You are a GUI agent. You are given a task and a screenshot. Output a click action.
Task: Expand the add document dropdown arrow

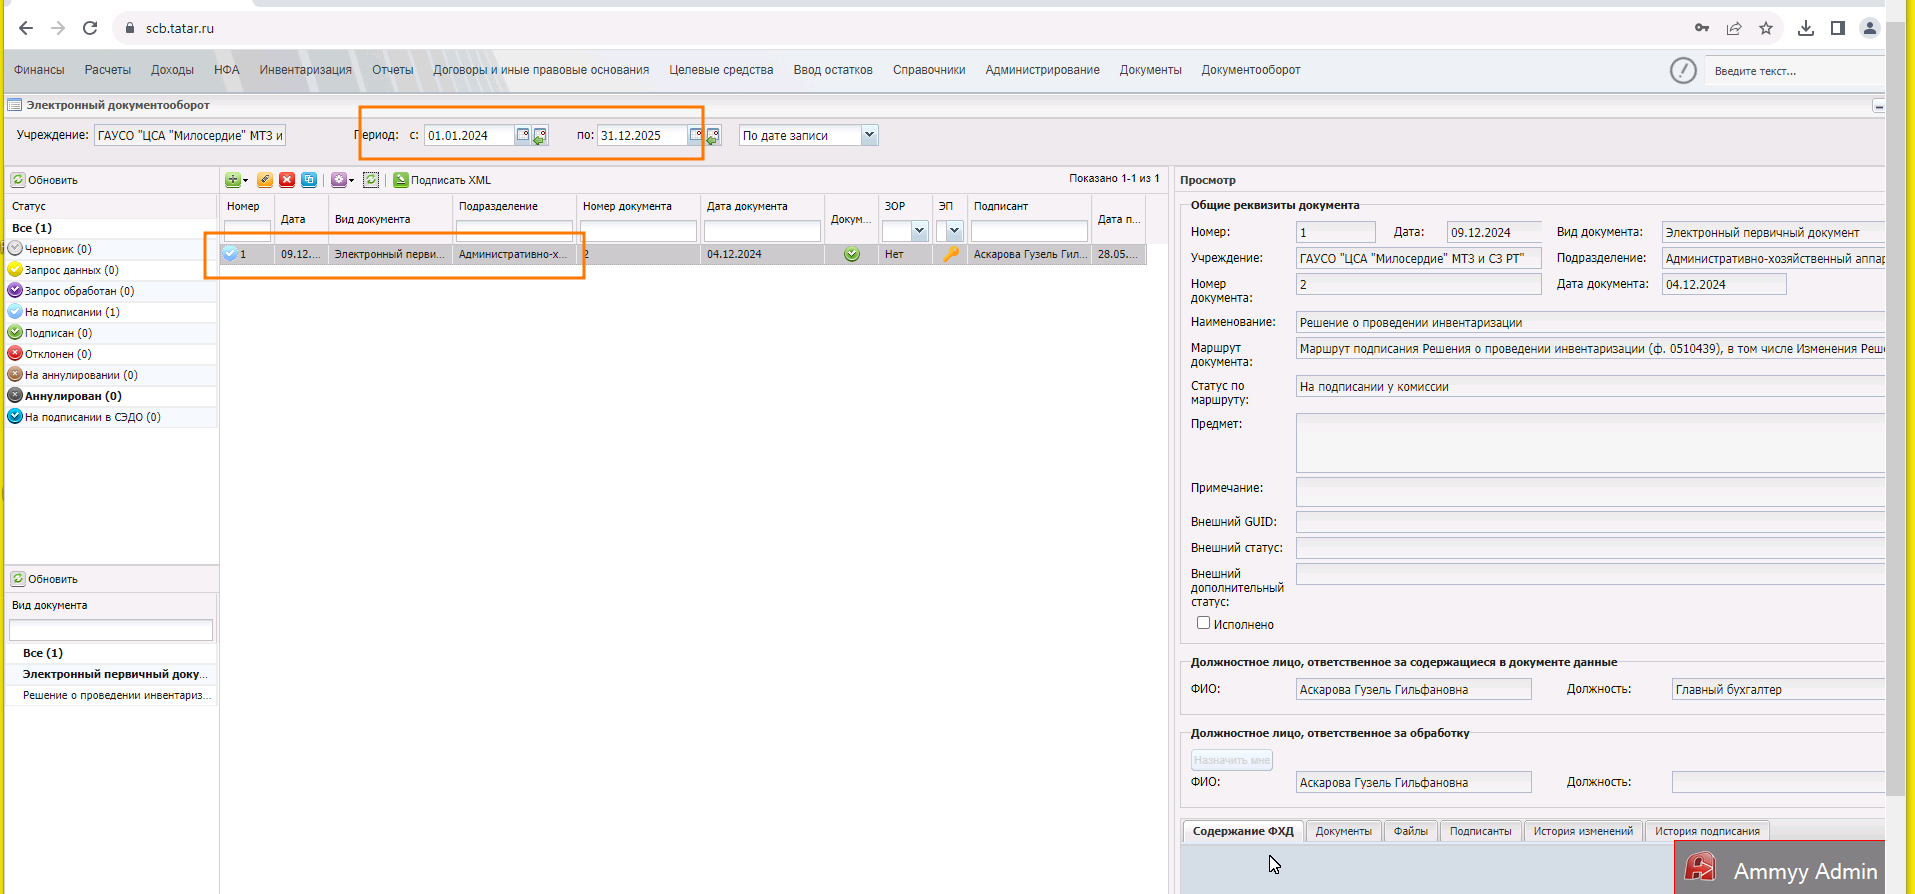click(245, 181)
